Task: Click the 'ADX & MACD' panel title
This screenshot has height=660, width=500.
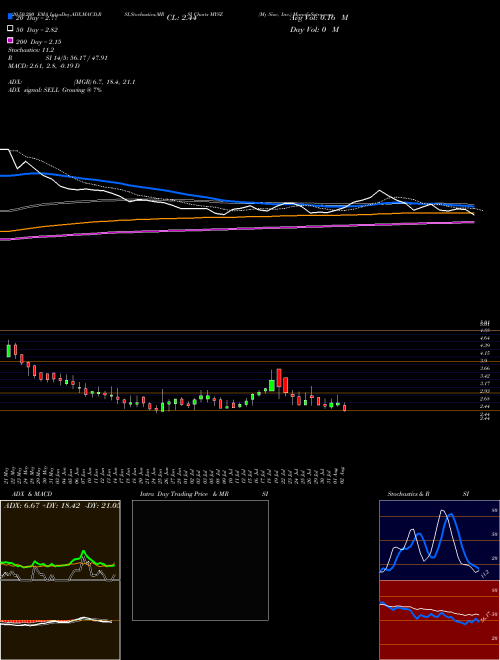Action: (32, 494)
